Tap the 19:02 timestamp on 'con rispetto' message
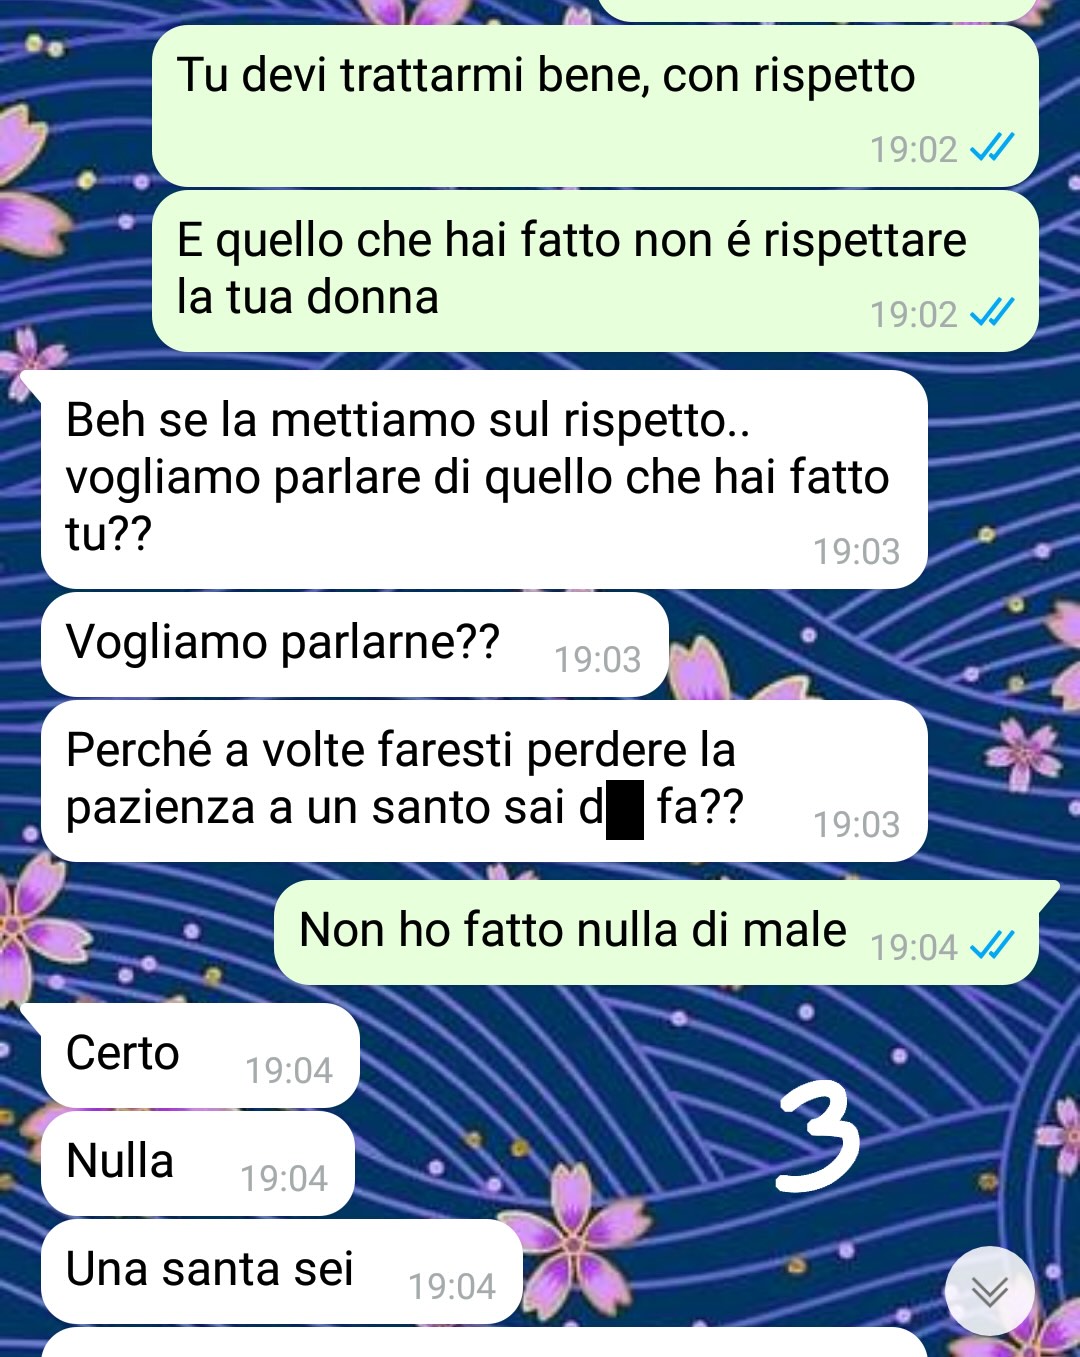 (913, 149)
